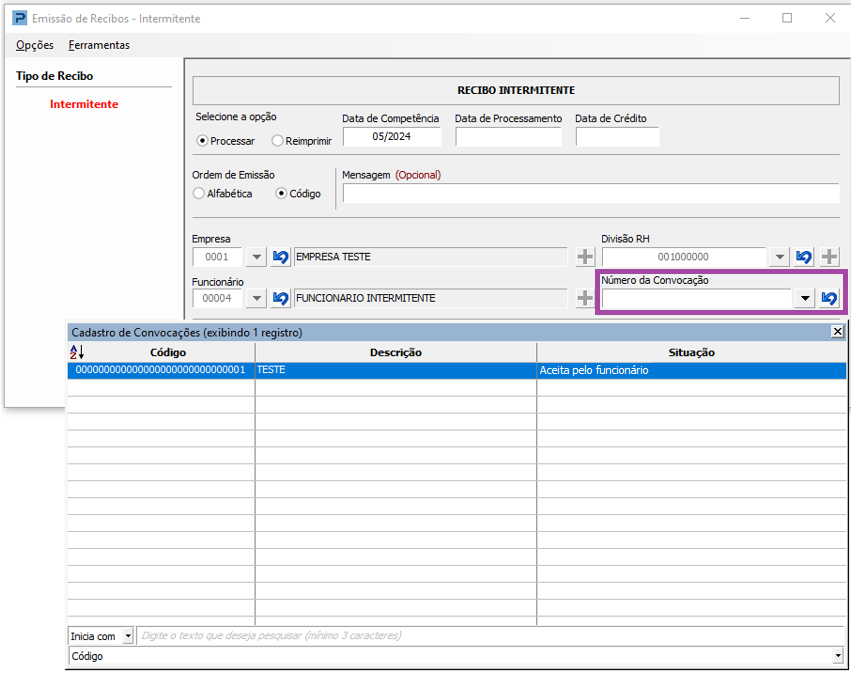Click the RECIBO INTERMITENTE header
Viewport: 856px width, 677px height.
tap(516, 90)
